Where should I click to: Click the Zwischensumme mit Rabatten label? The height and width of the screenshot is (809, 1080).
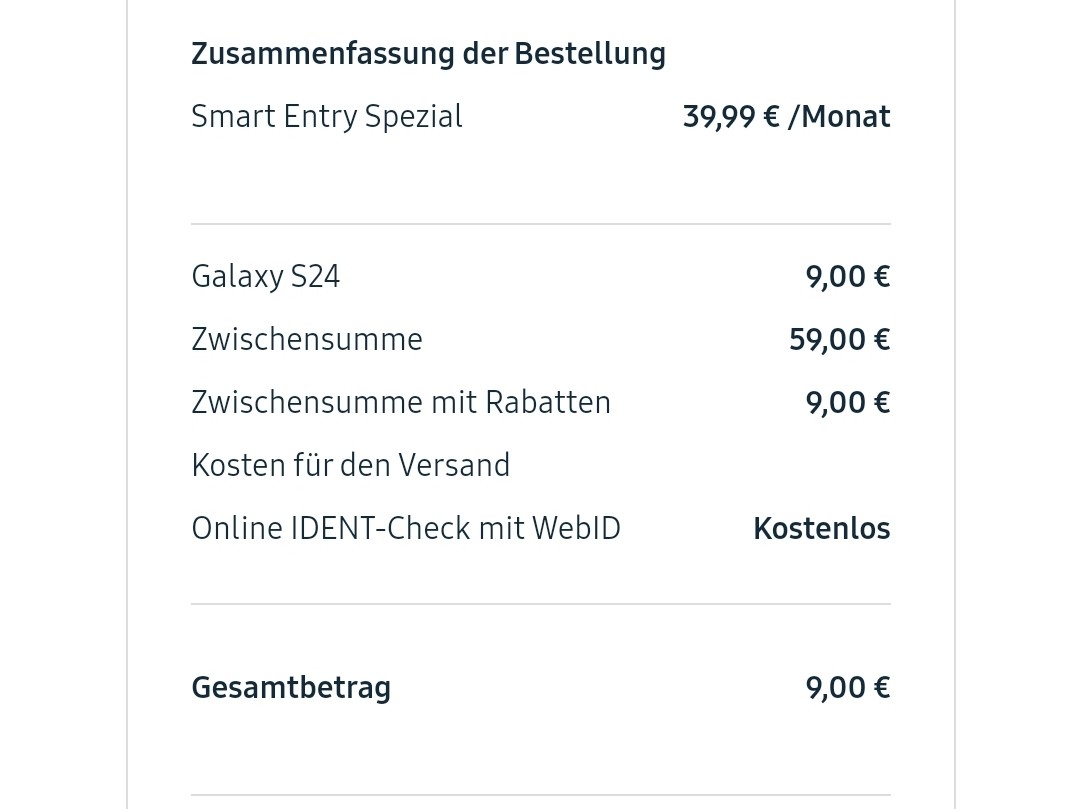point(401,403)
